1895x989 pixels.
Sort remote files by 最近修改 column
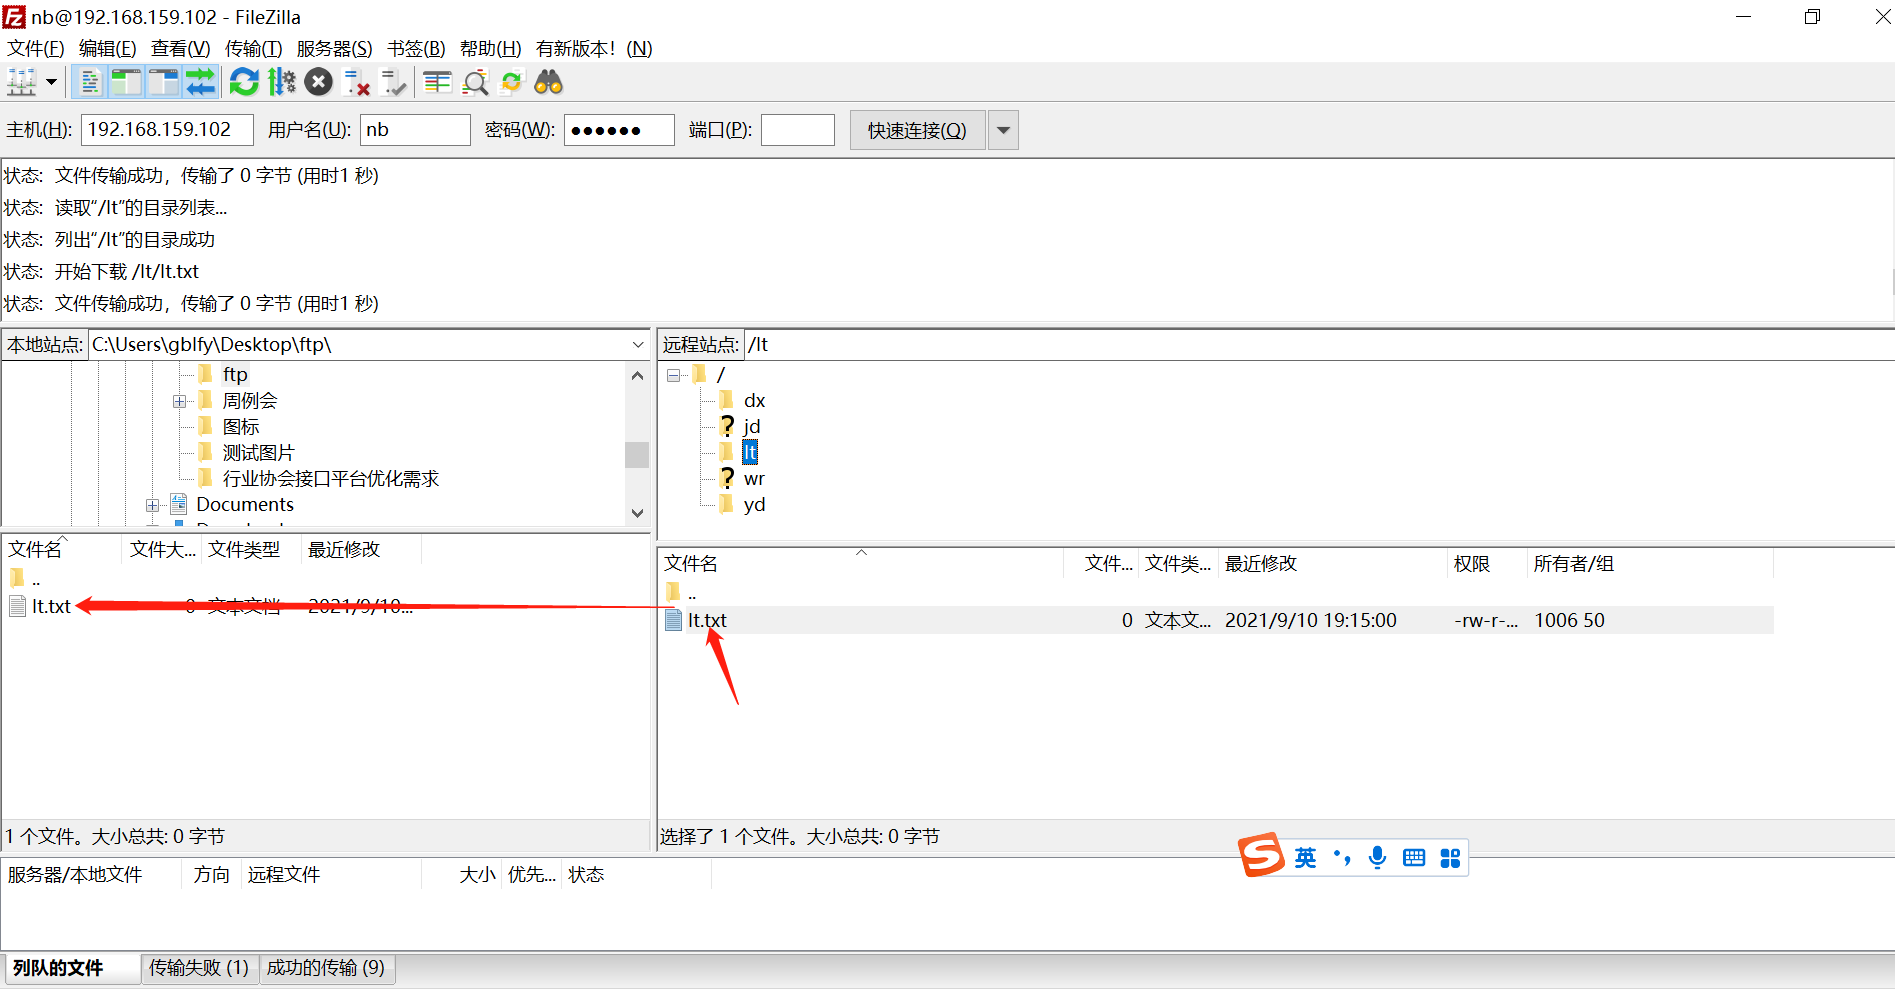coord(1332,564)
